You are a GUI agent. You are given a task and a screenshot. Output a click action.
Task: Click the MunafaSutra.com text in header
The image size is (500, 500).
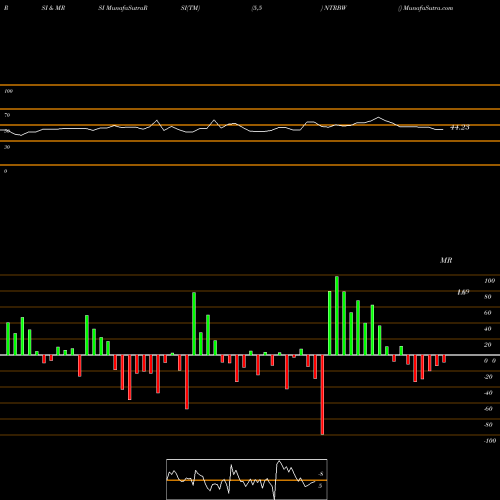click(428, 8)
